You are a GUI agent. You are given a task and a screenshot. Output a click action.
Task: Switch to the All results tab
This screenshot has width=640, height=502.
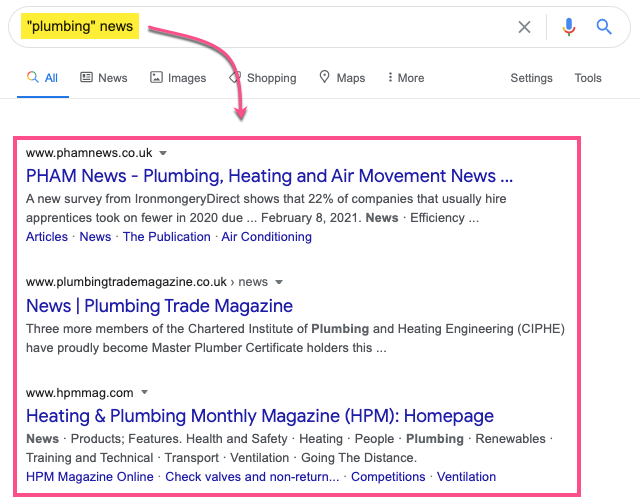pyautogui.click(x=42, y=78)
